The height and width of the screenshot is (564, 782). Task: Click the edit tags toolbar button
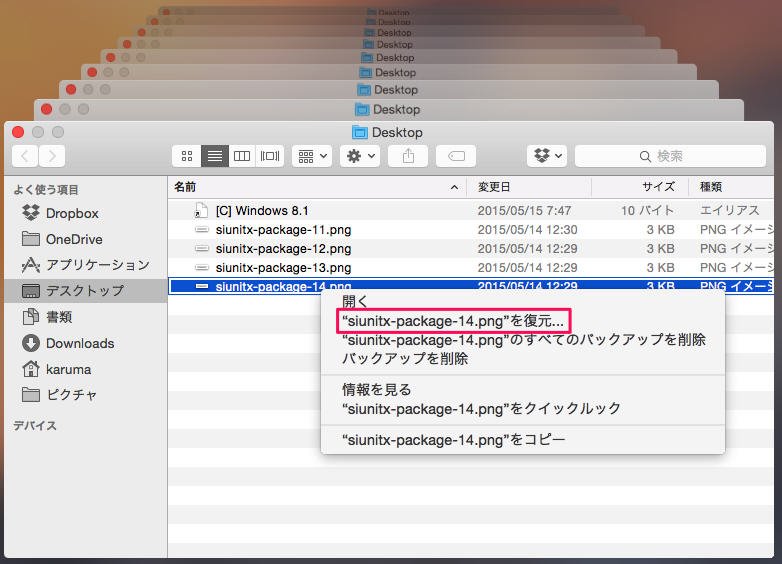pos(456,156)
